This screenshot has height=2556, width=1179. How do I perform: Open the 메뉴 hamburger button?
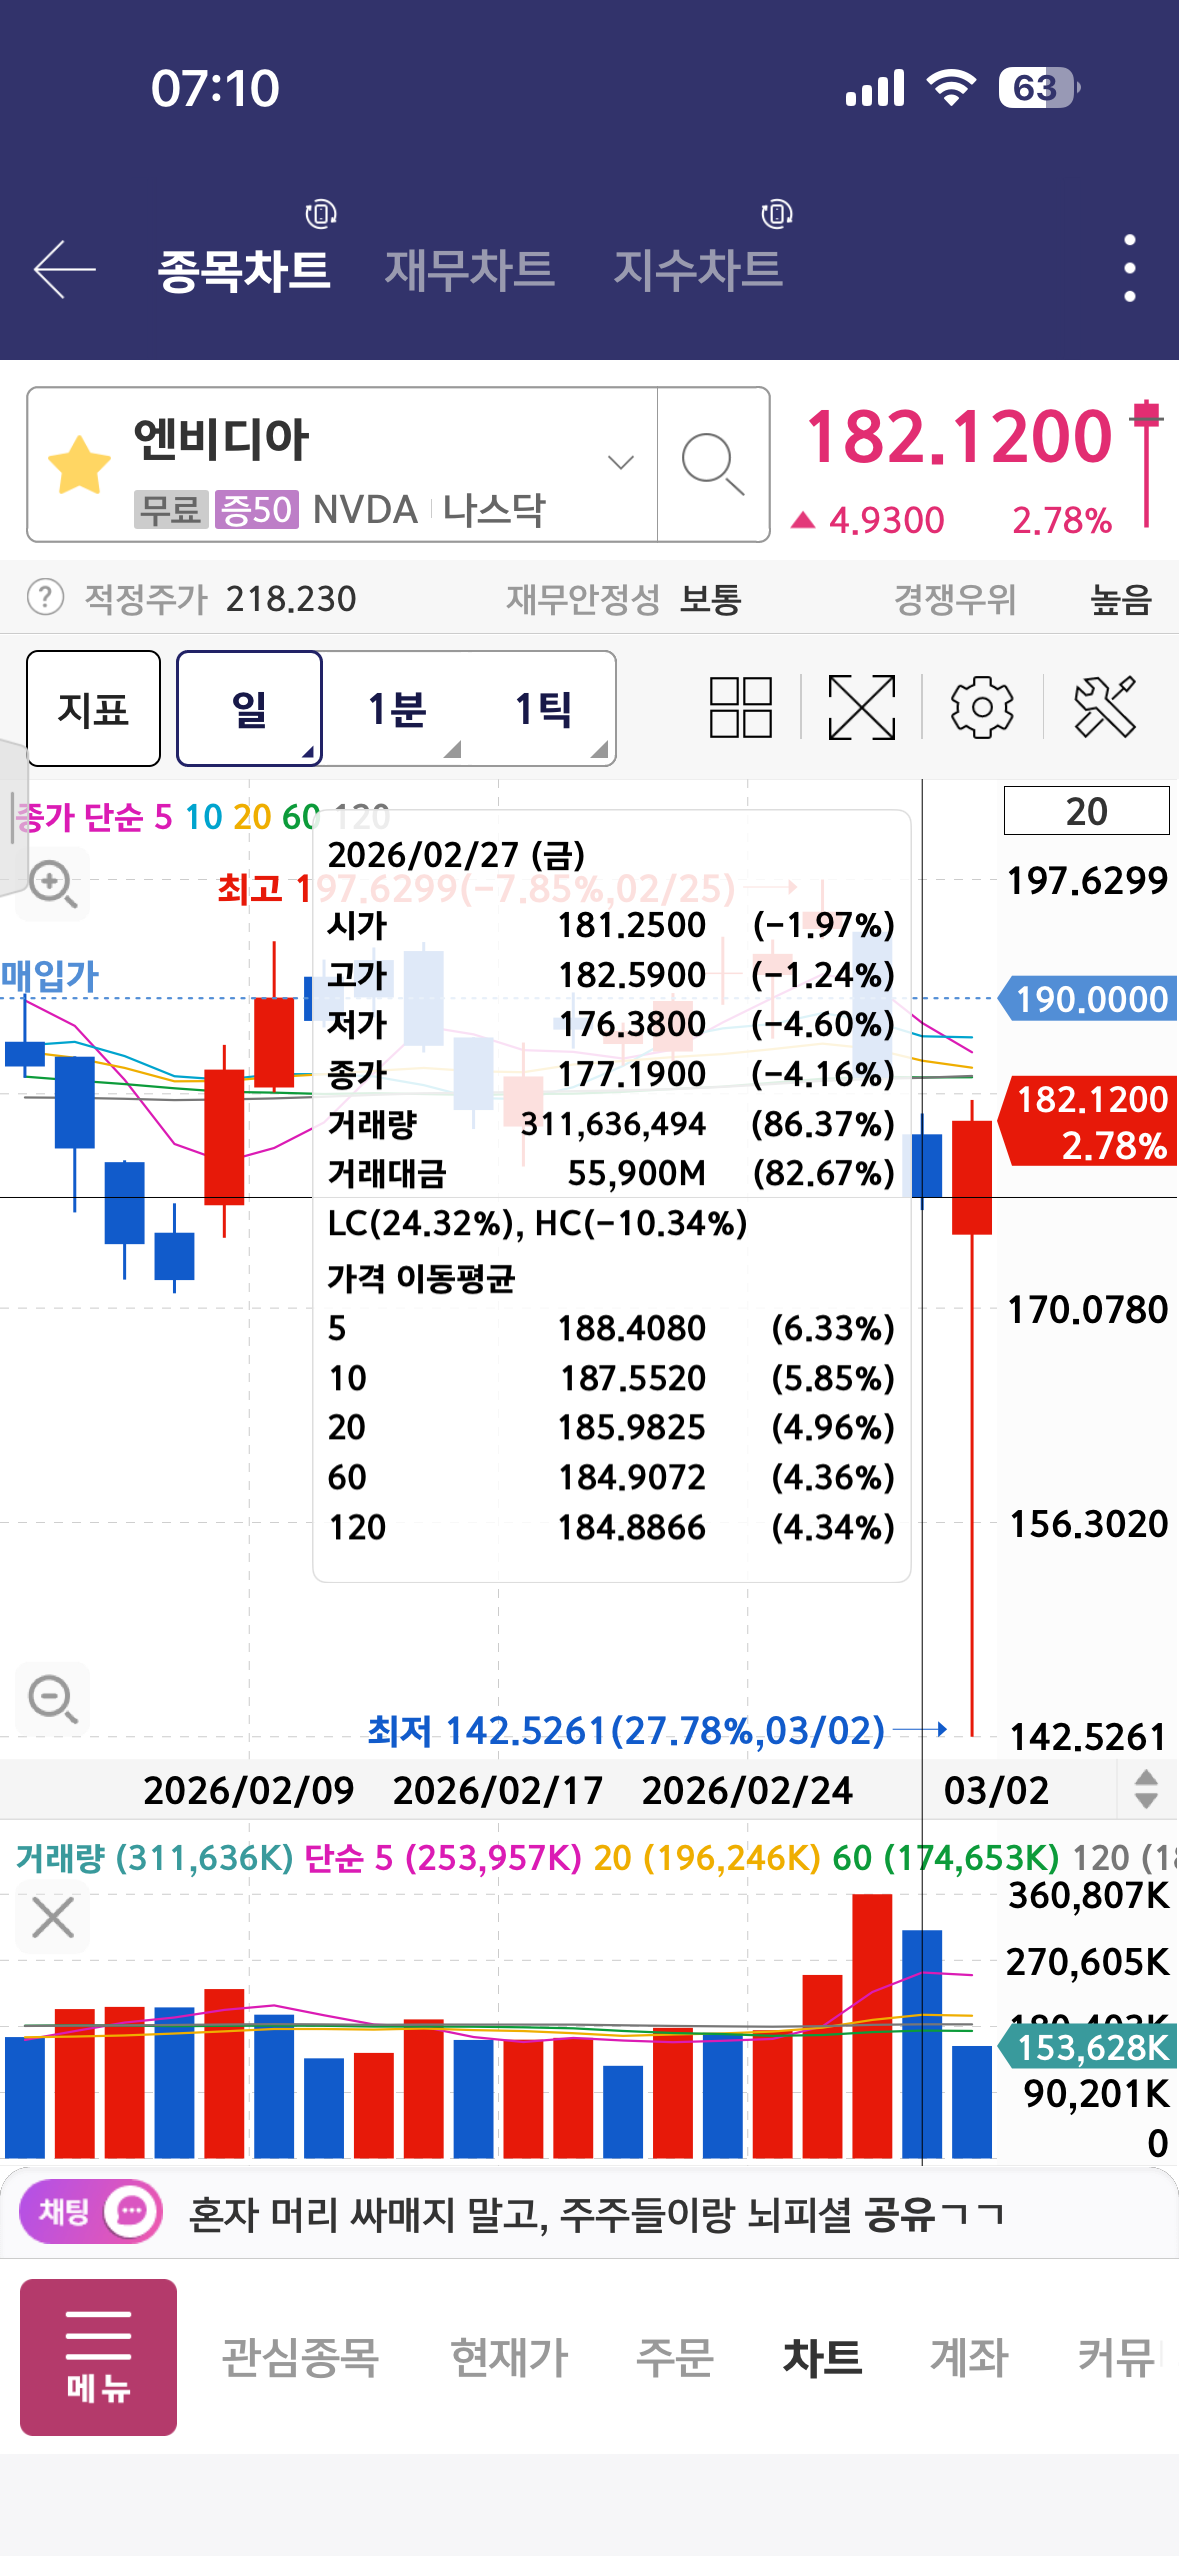click(98, 2357)
